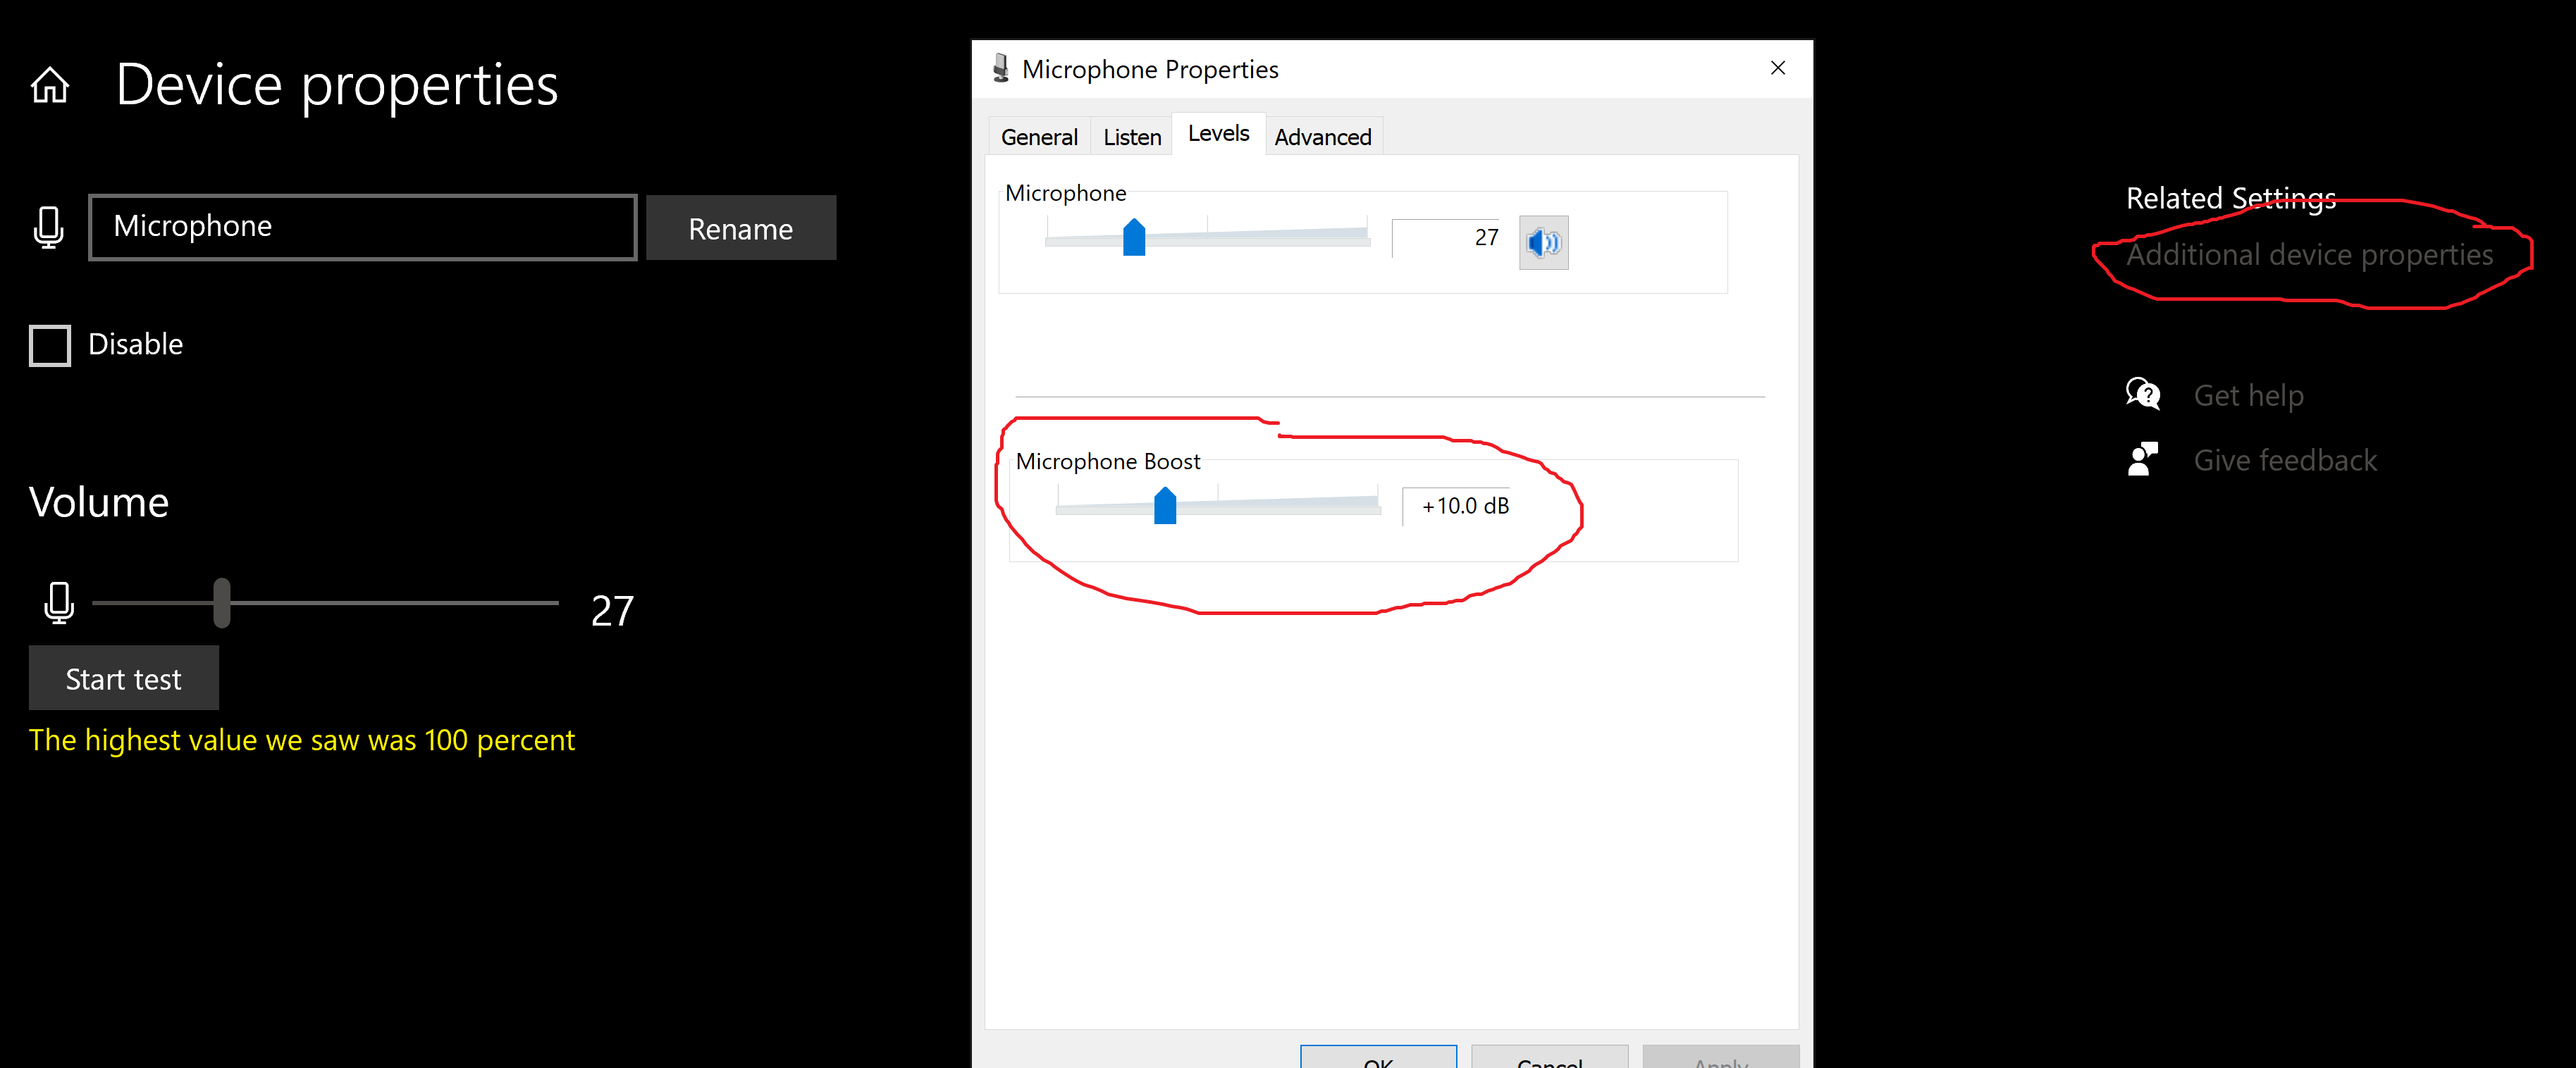Image resolution: width=2576 pixels, height=1068 pixels.
Task: Click the mute speaker icon in Levels tab
Action: click(1543, 242)
